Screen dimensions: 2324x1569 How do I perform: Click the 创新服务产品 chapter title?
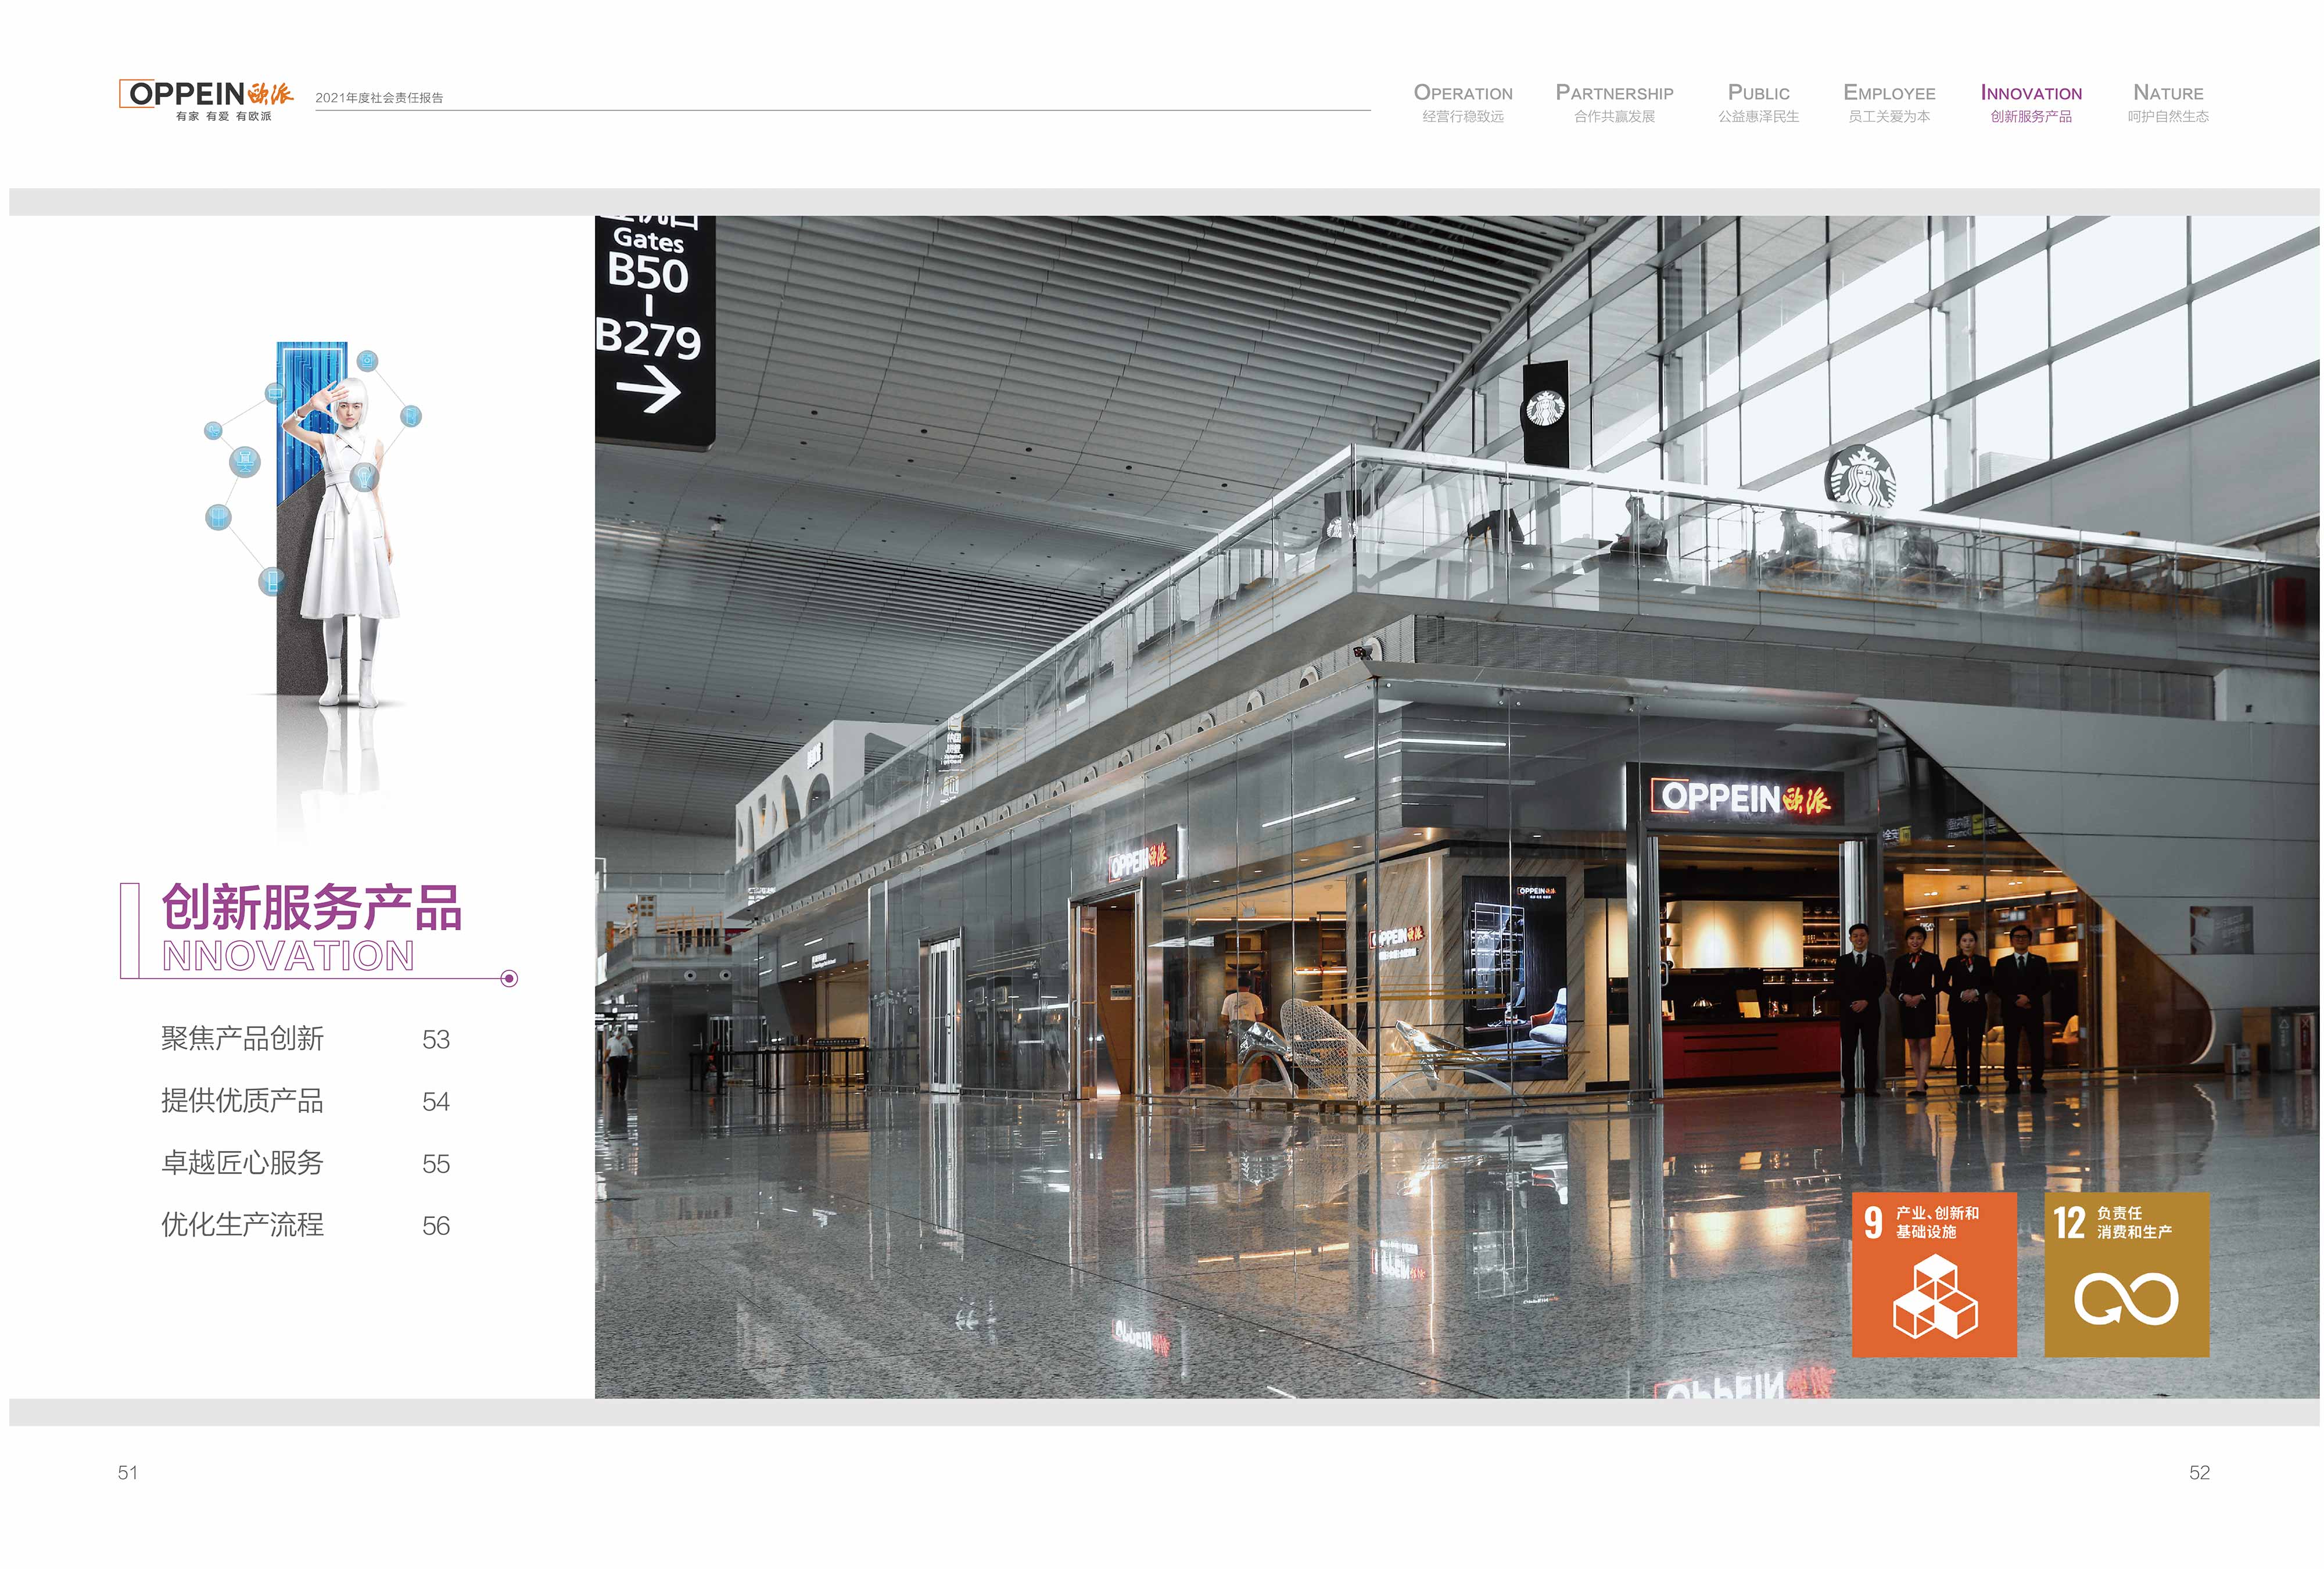[x=311, y=907]
